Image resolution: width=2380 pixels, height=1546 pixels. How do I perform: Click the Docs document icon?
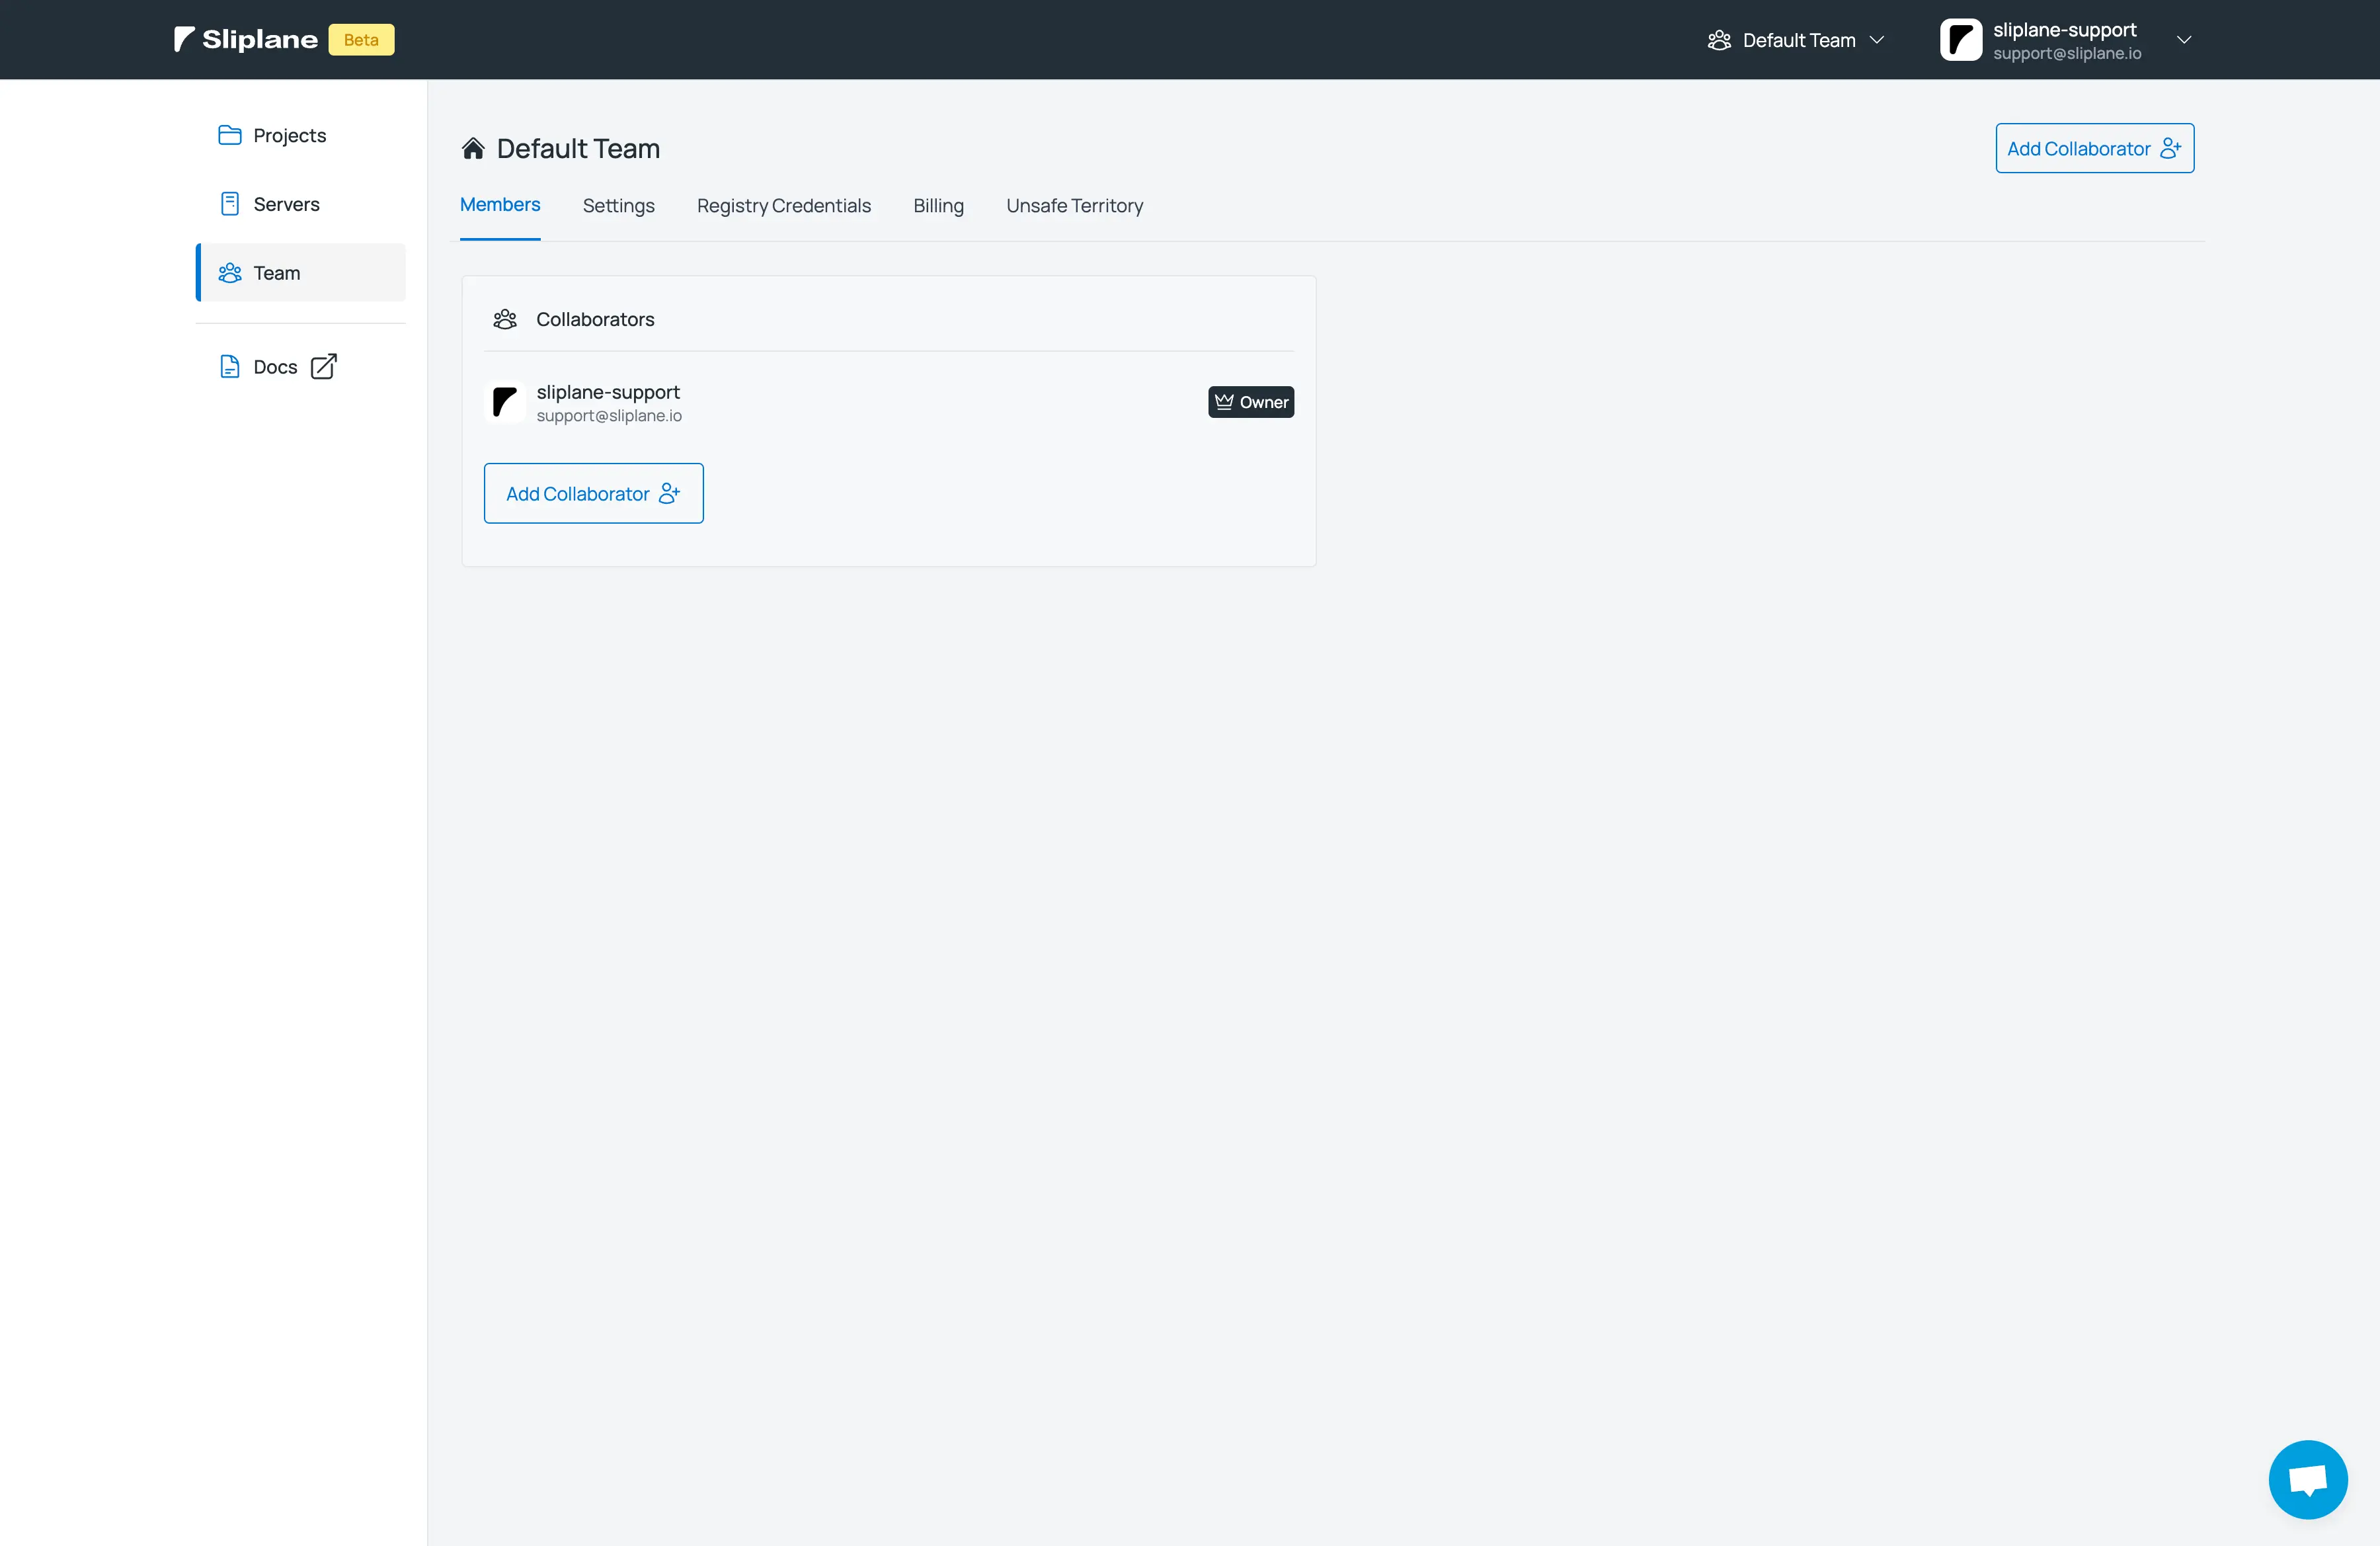230,367
